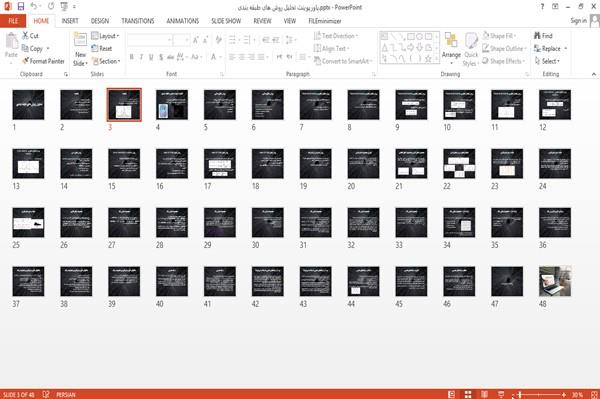The width and height of the screenshot is (600, 399).
Task: Click the Ribbon Display Options icon
Action: (555, 7)
